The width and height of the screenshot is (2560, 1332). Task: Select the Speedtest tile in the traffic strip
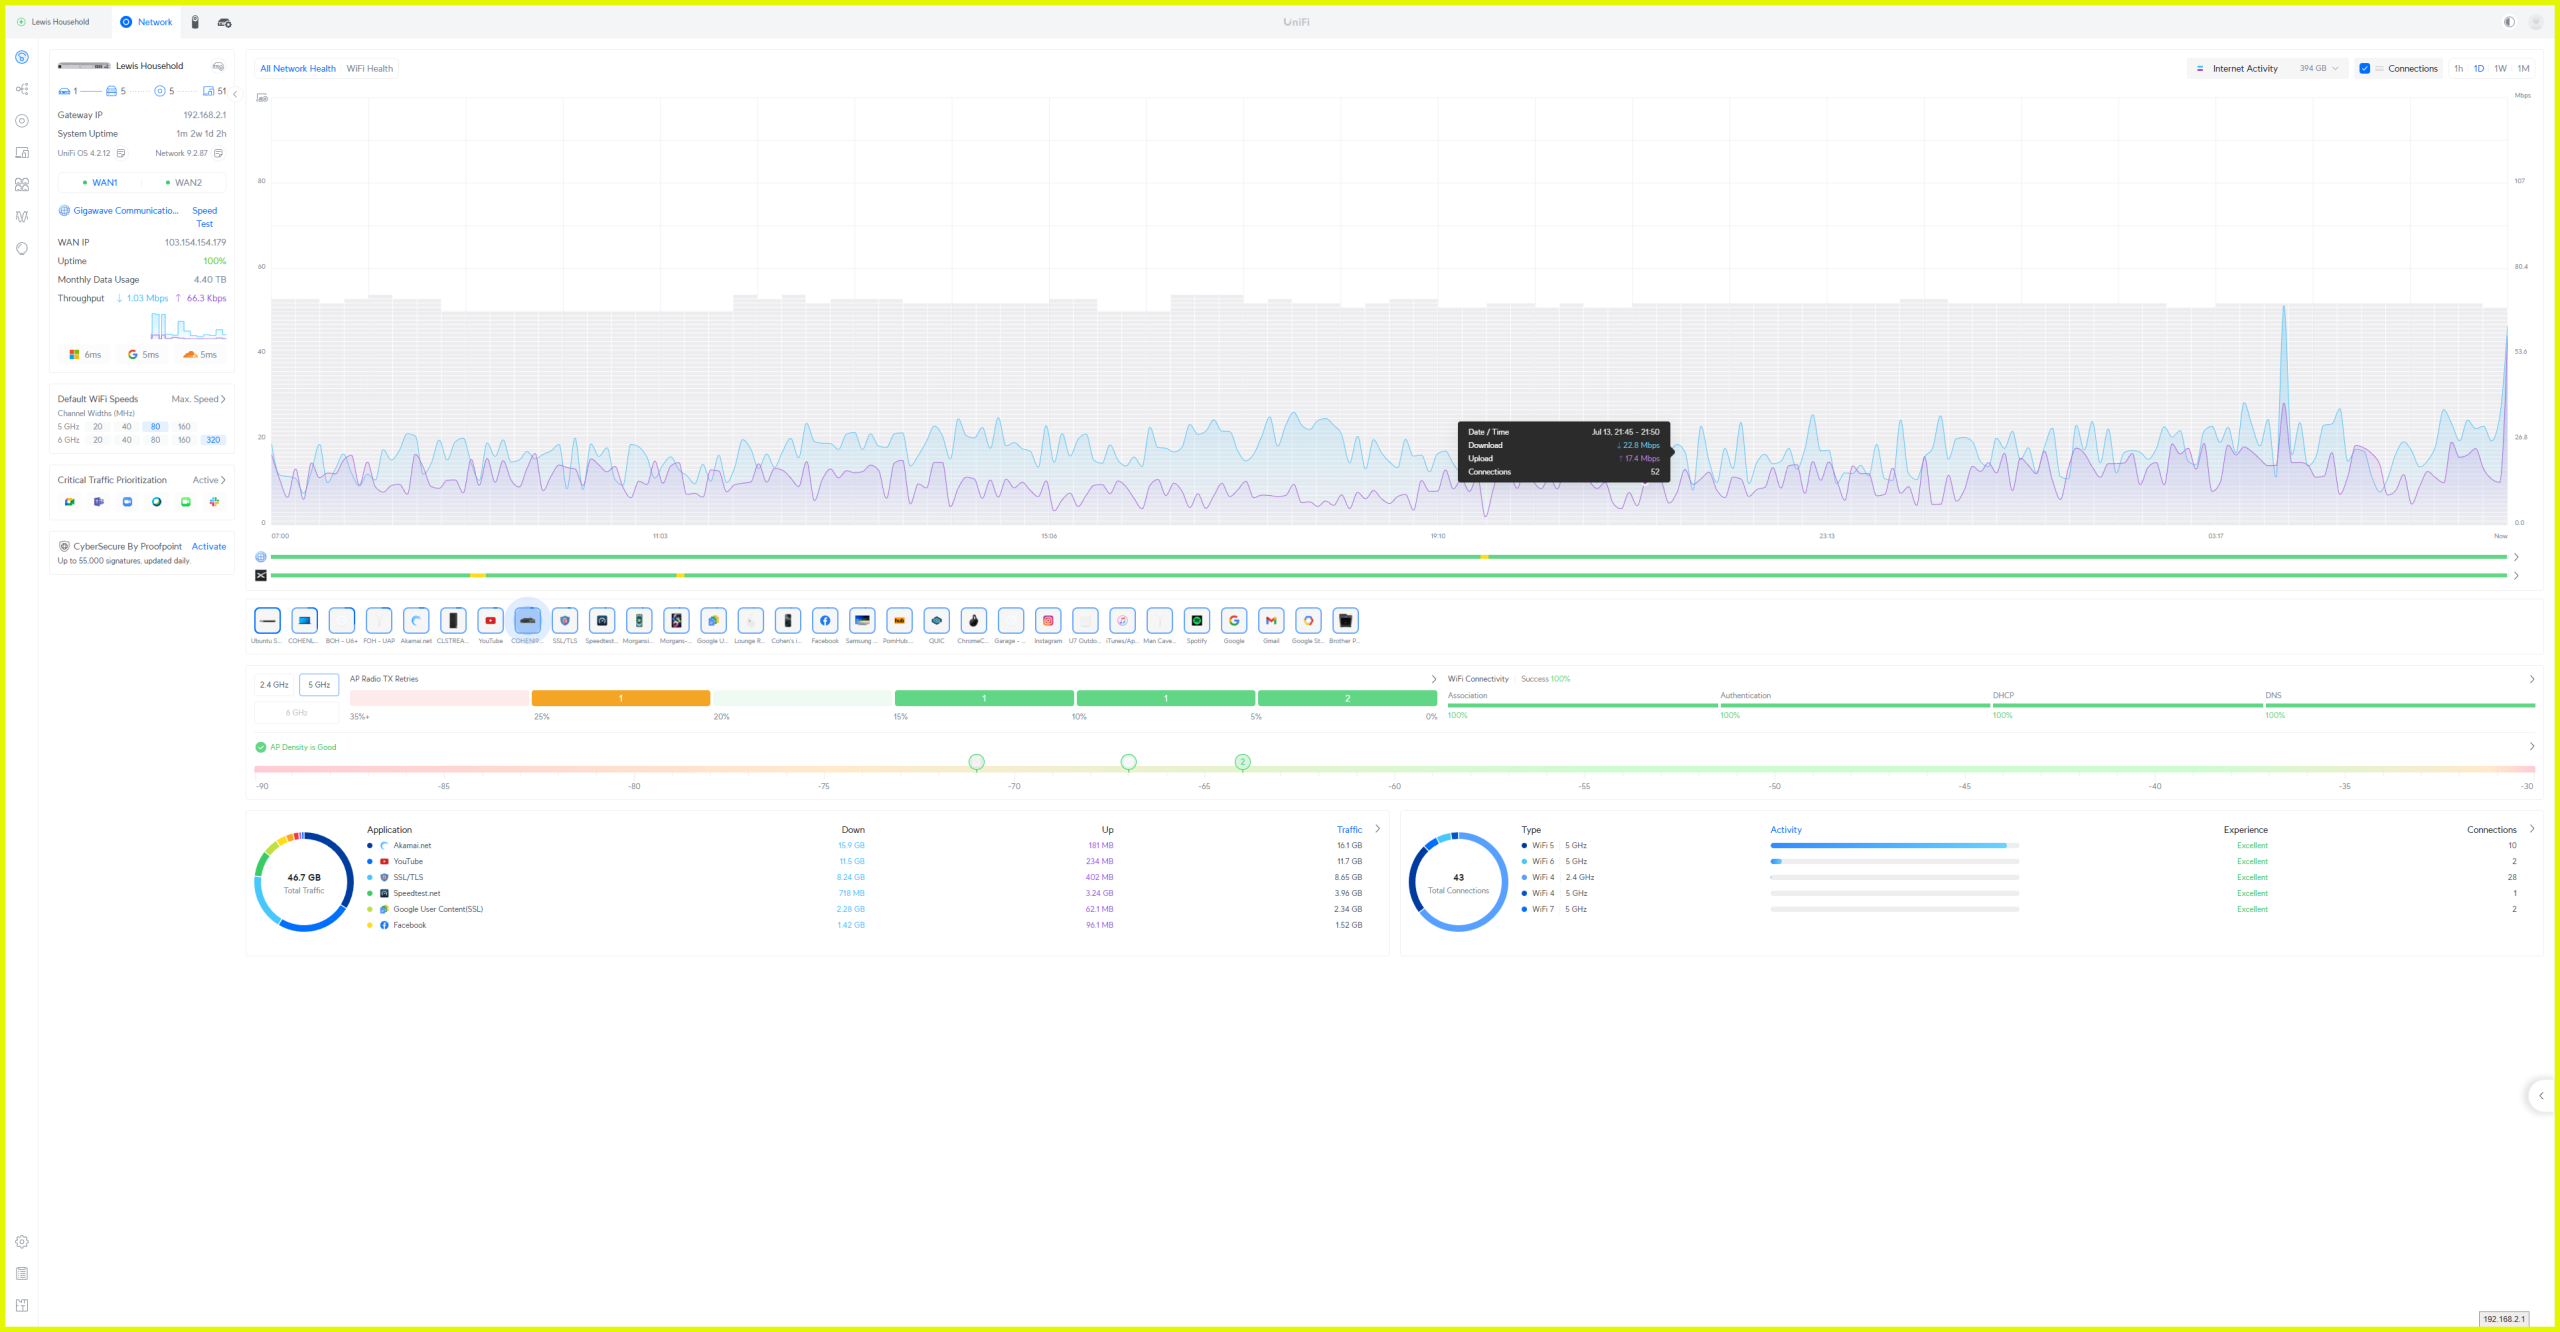point(602,621)
